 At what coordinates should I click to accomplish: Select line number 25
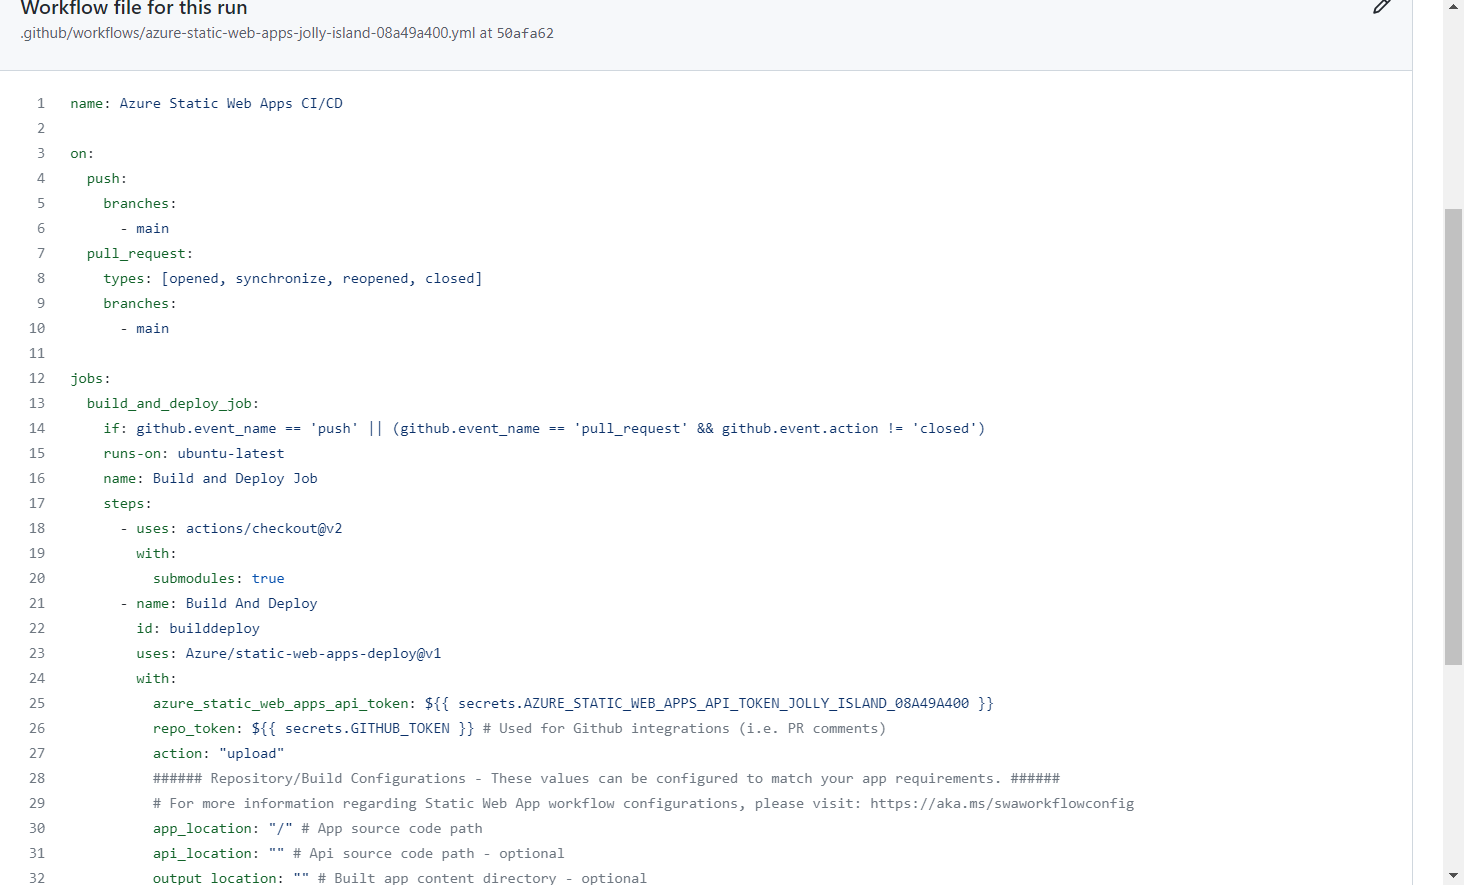click(x=36, y=703)
